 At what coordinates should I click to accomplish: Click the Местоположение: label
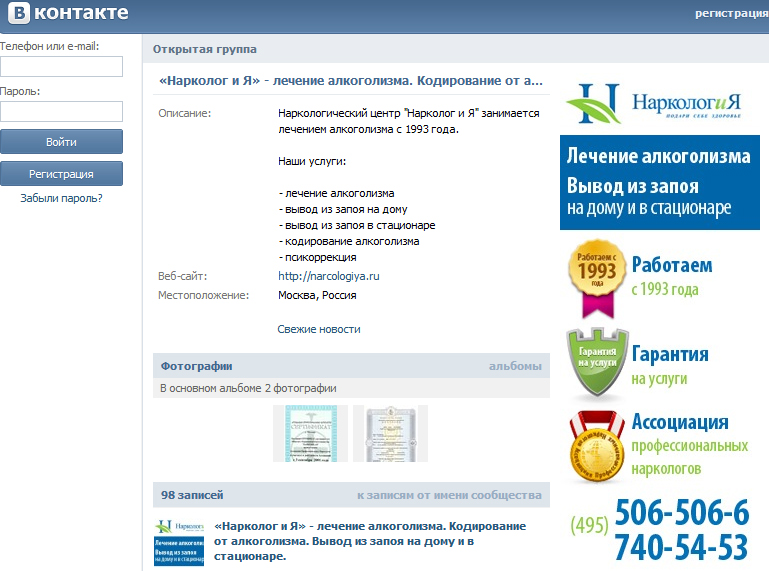[204, 295]
